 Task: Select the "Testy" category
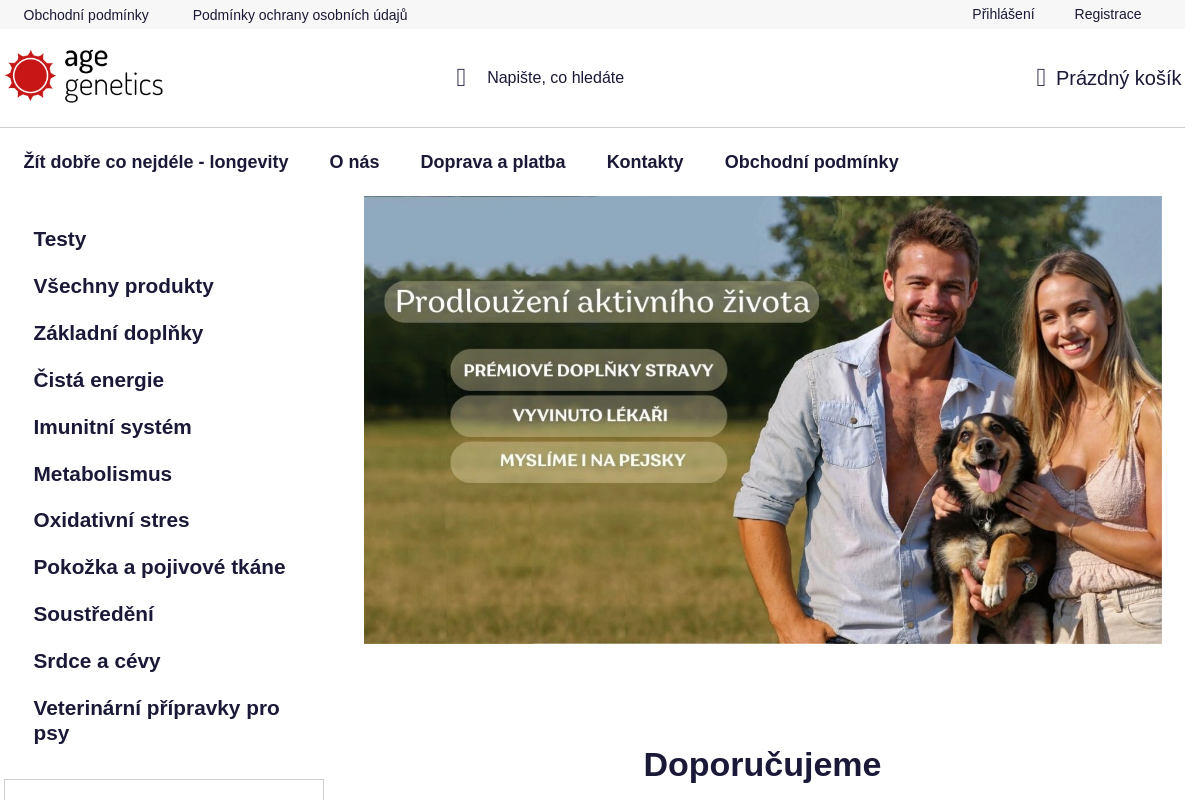click(x=60, y=239)
